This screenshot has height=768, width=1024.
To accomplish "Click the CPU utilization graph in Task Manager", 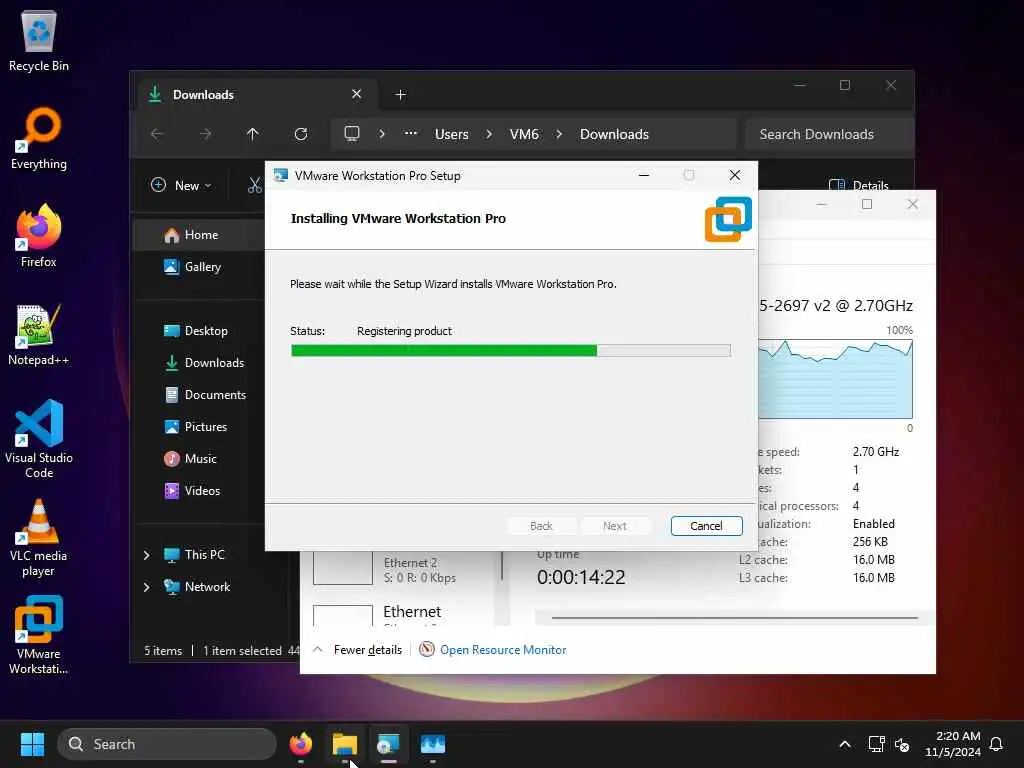I will click(835, 379).
